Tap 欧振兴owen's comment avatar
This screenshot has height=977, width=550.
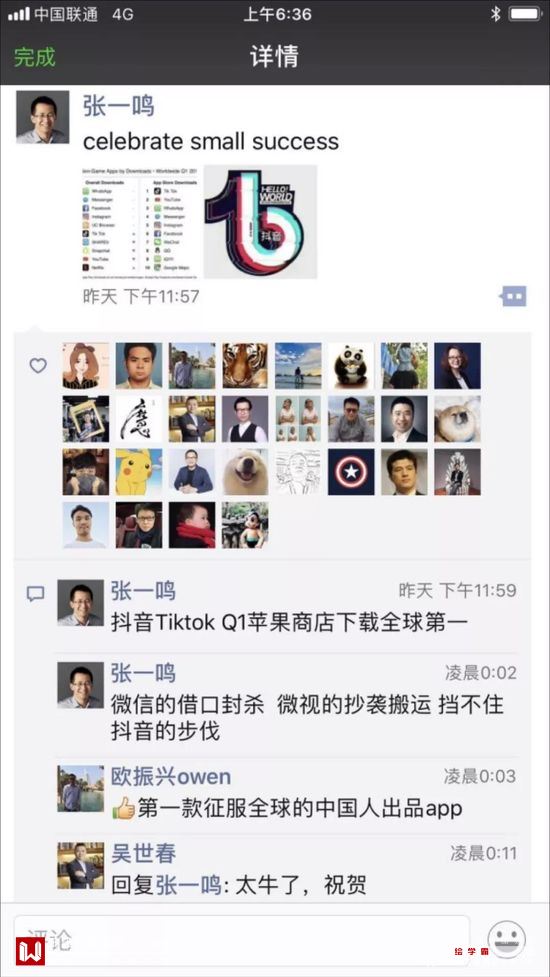pyautogui.click(x=81, y=789)
